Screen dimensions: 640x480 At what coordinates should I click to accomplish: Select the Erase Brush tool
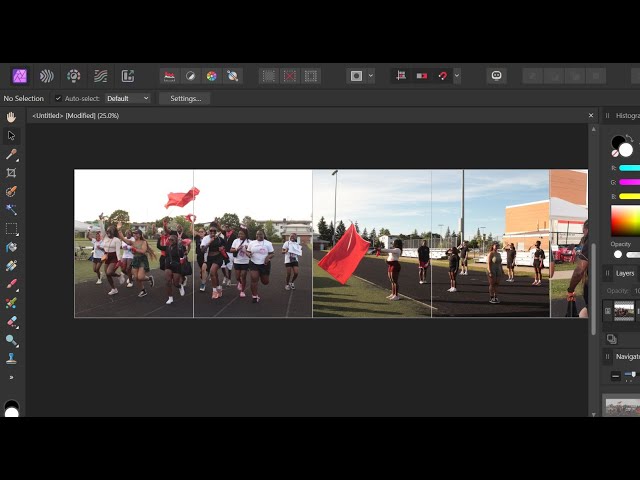point(11,322)
